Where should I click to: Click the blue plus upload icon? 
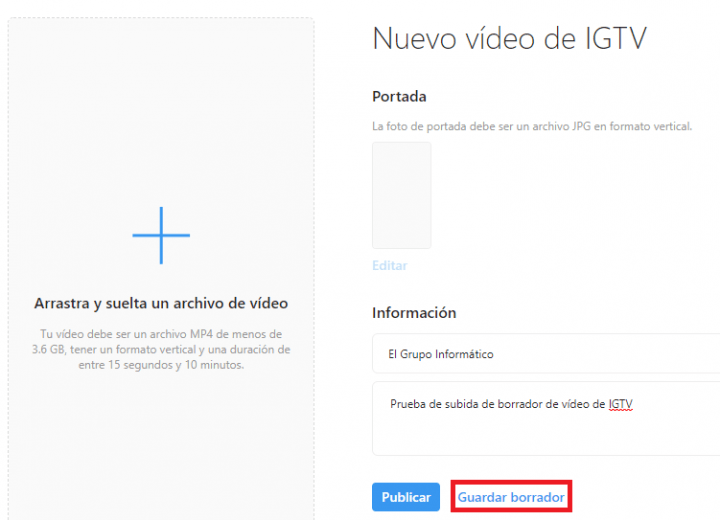(x=161, y=235)
